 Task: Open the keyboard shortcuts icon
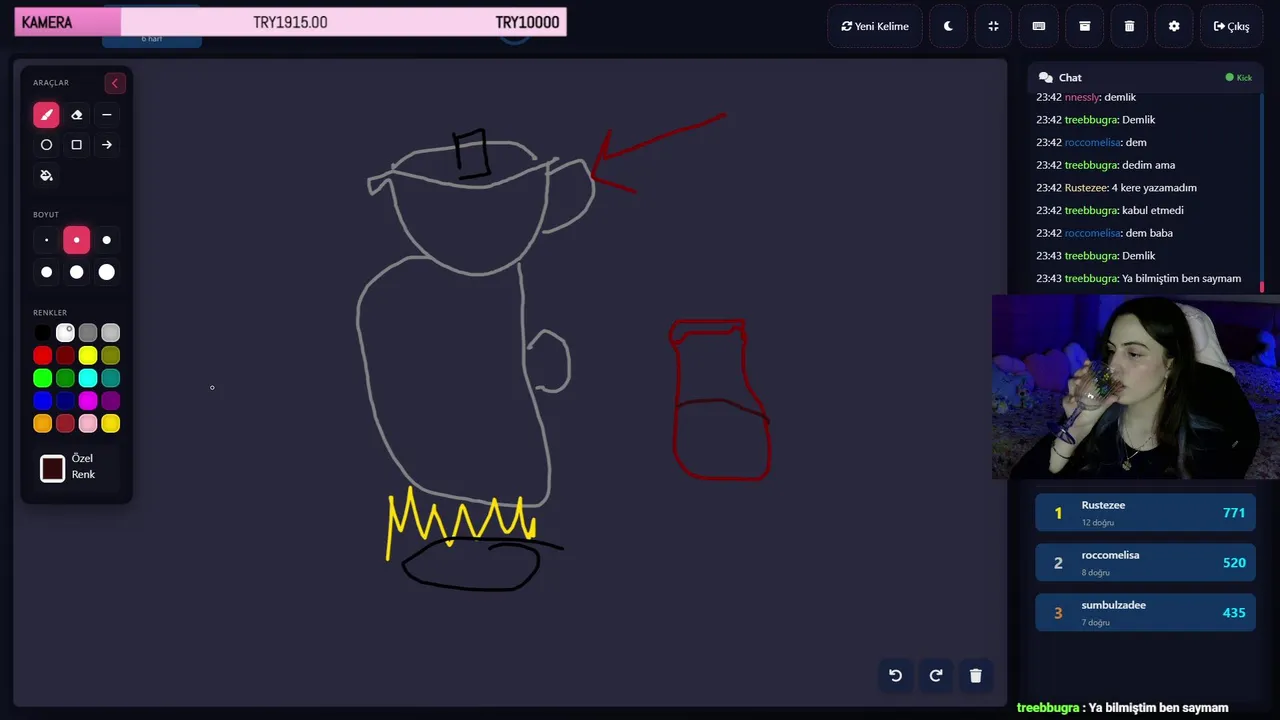pos(1039,26)
